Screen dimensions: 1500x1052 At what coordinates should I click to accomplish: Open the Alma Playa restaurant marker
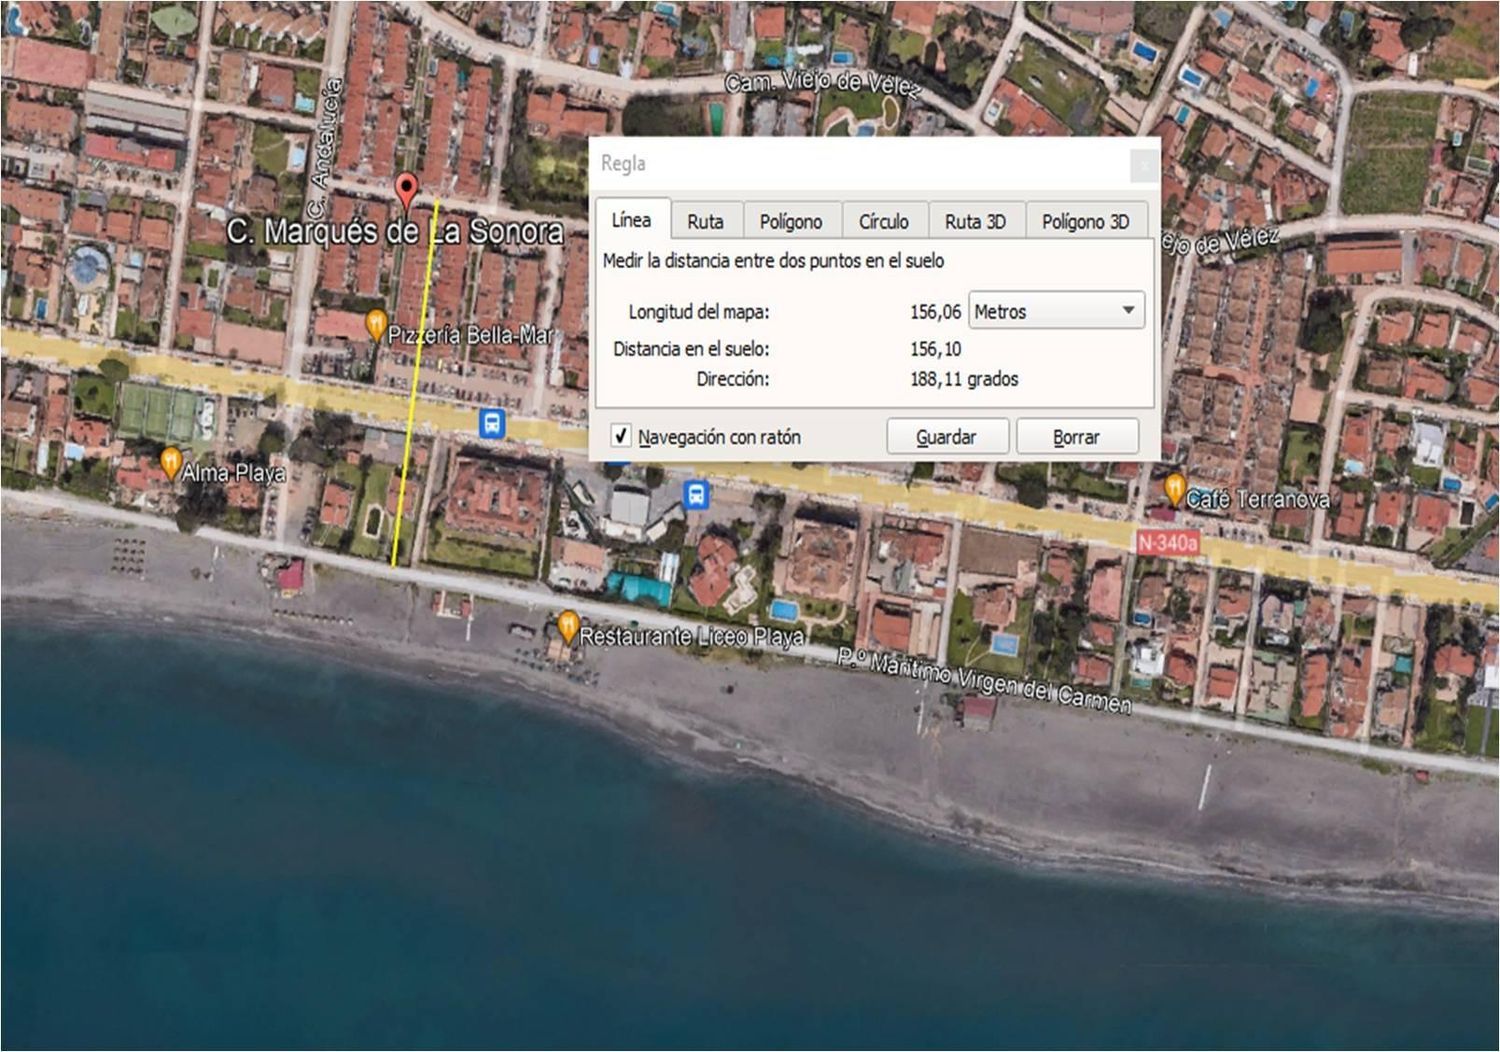tap(171, 462)
